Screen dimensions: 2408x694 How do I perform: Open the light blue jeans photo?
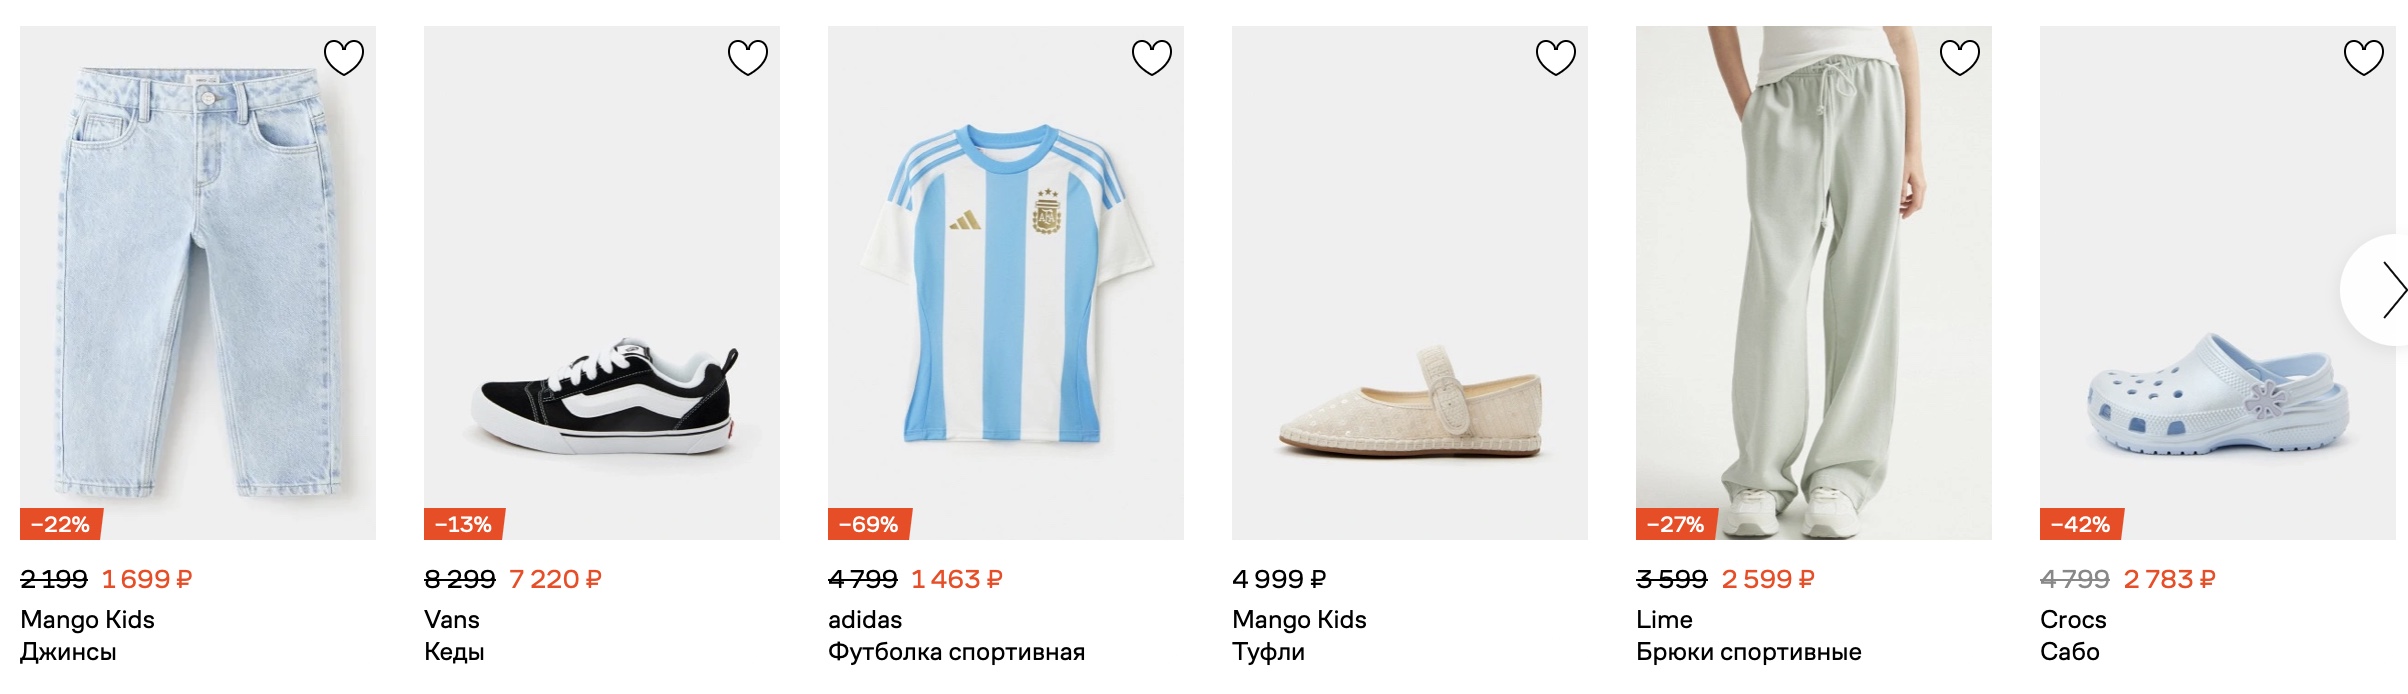[198, 283]
